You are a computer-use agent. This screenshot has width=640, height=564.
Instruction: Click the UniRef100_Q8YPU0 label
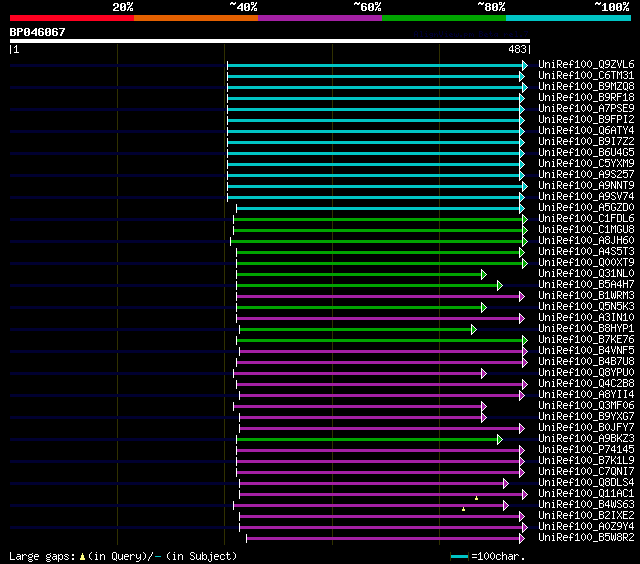tap(586, 373)
